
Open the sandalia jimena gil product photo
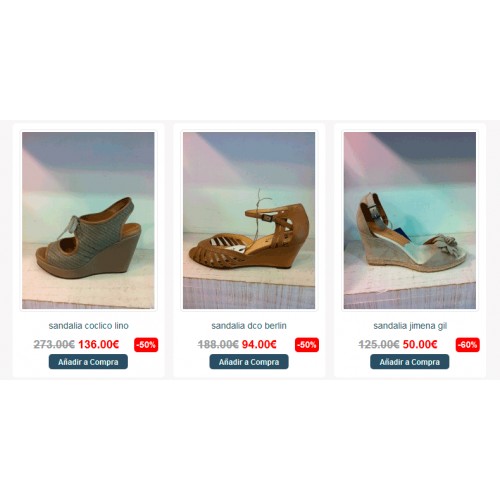(410, 220)
